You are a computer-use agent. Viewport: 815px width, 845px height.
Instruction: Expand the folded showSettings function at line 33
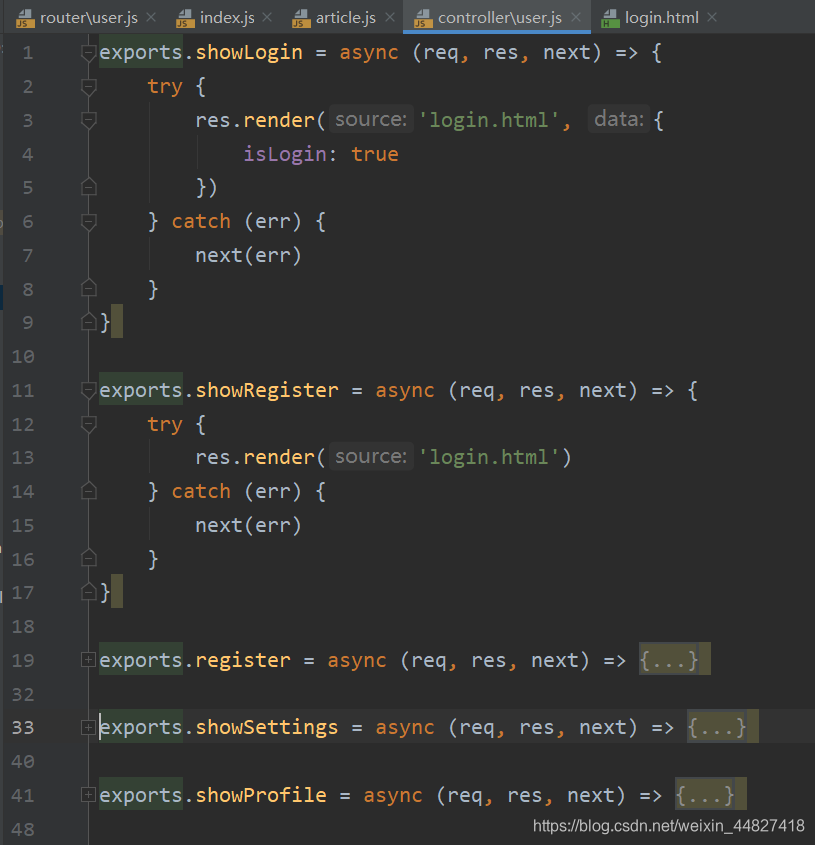point(88,728)
